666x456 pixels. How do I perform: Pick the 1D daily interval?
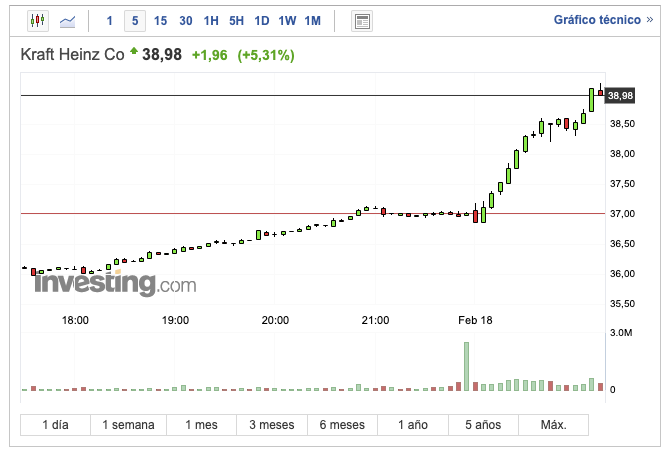(x=261, y=20)
